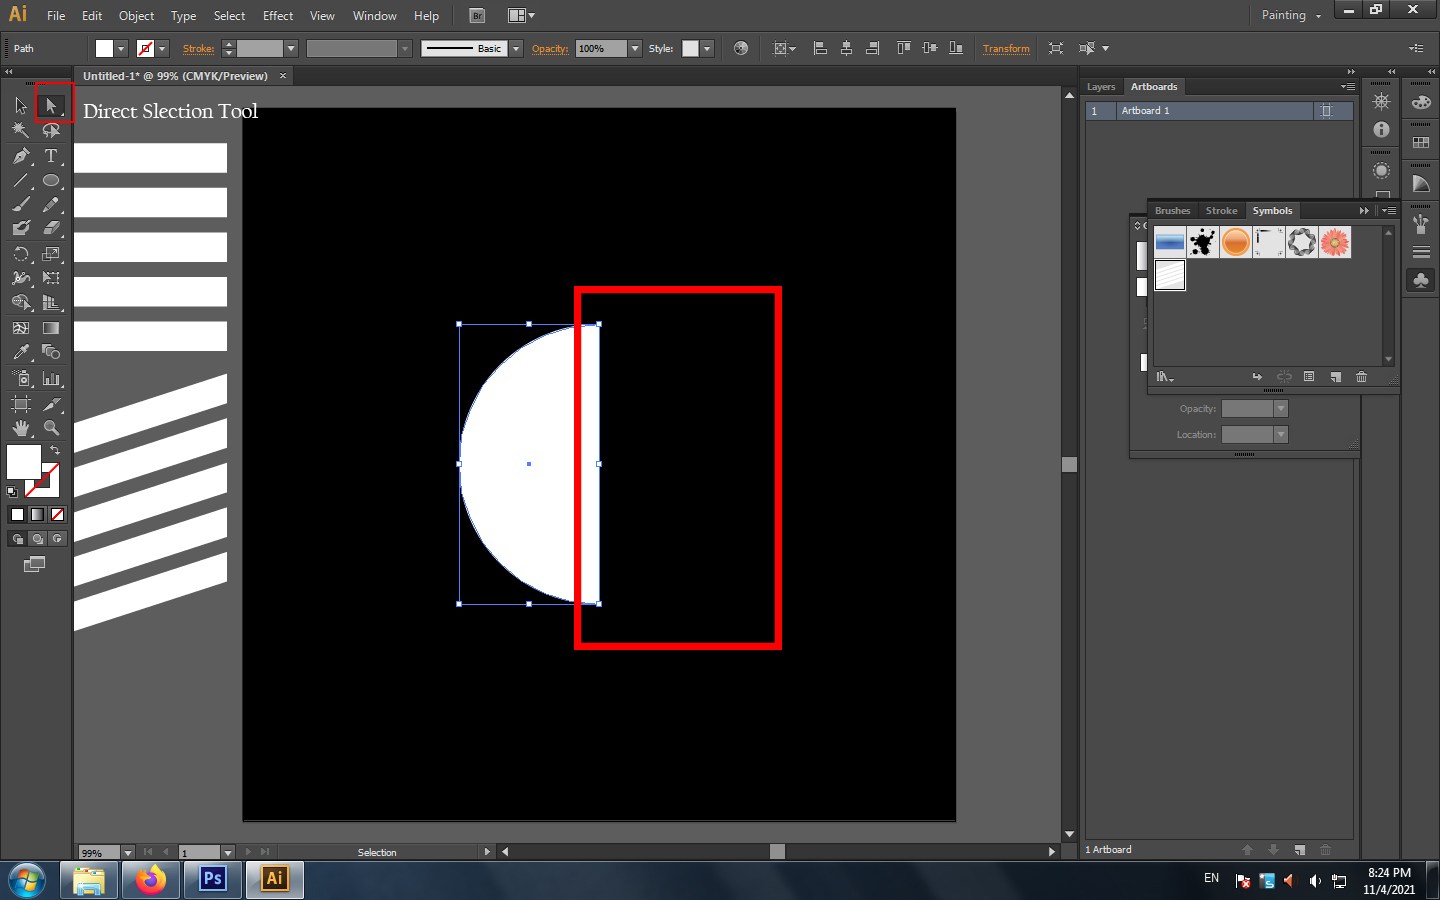
Task: Expand the Basic brush definition dropdown
Action: [516, 48]
